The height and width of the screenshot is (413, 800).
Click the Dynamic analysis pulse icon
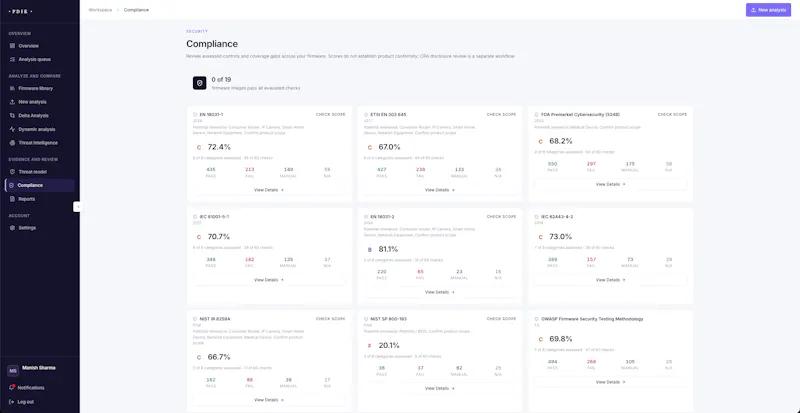(12, 130)
